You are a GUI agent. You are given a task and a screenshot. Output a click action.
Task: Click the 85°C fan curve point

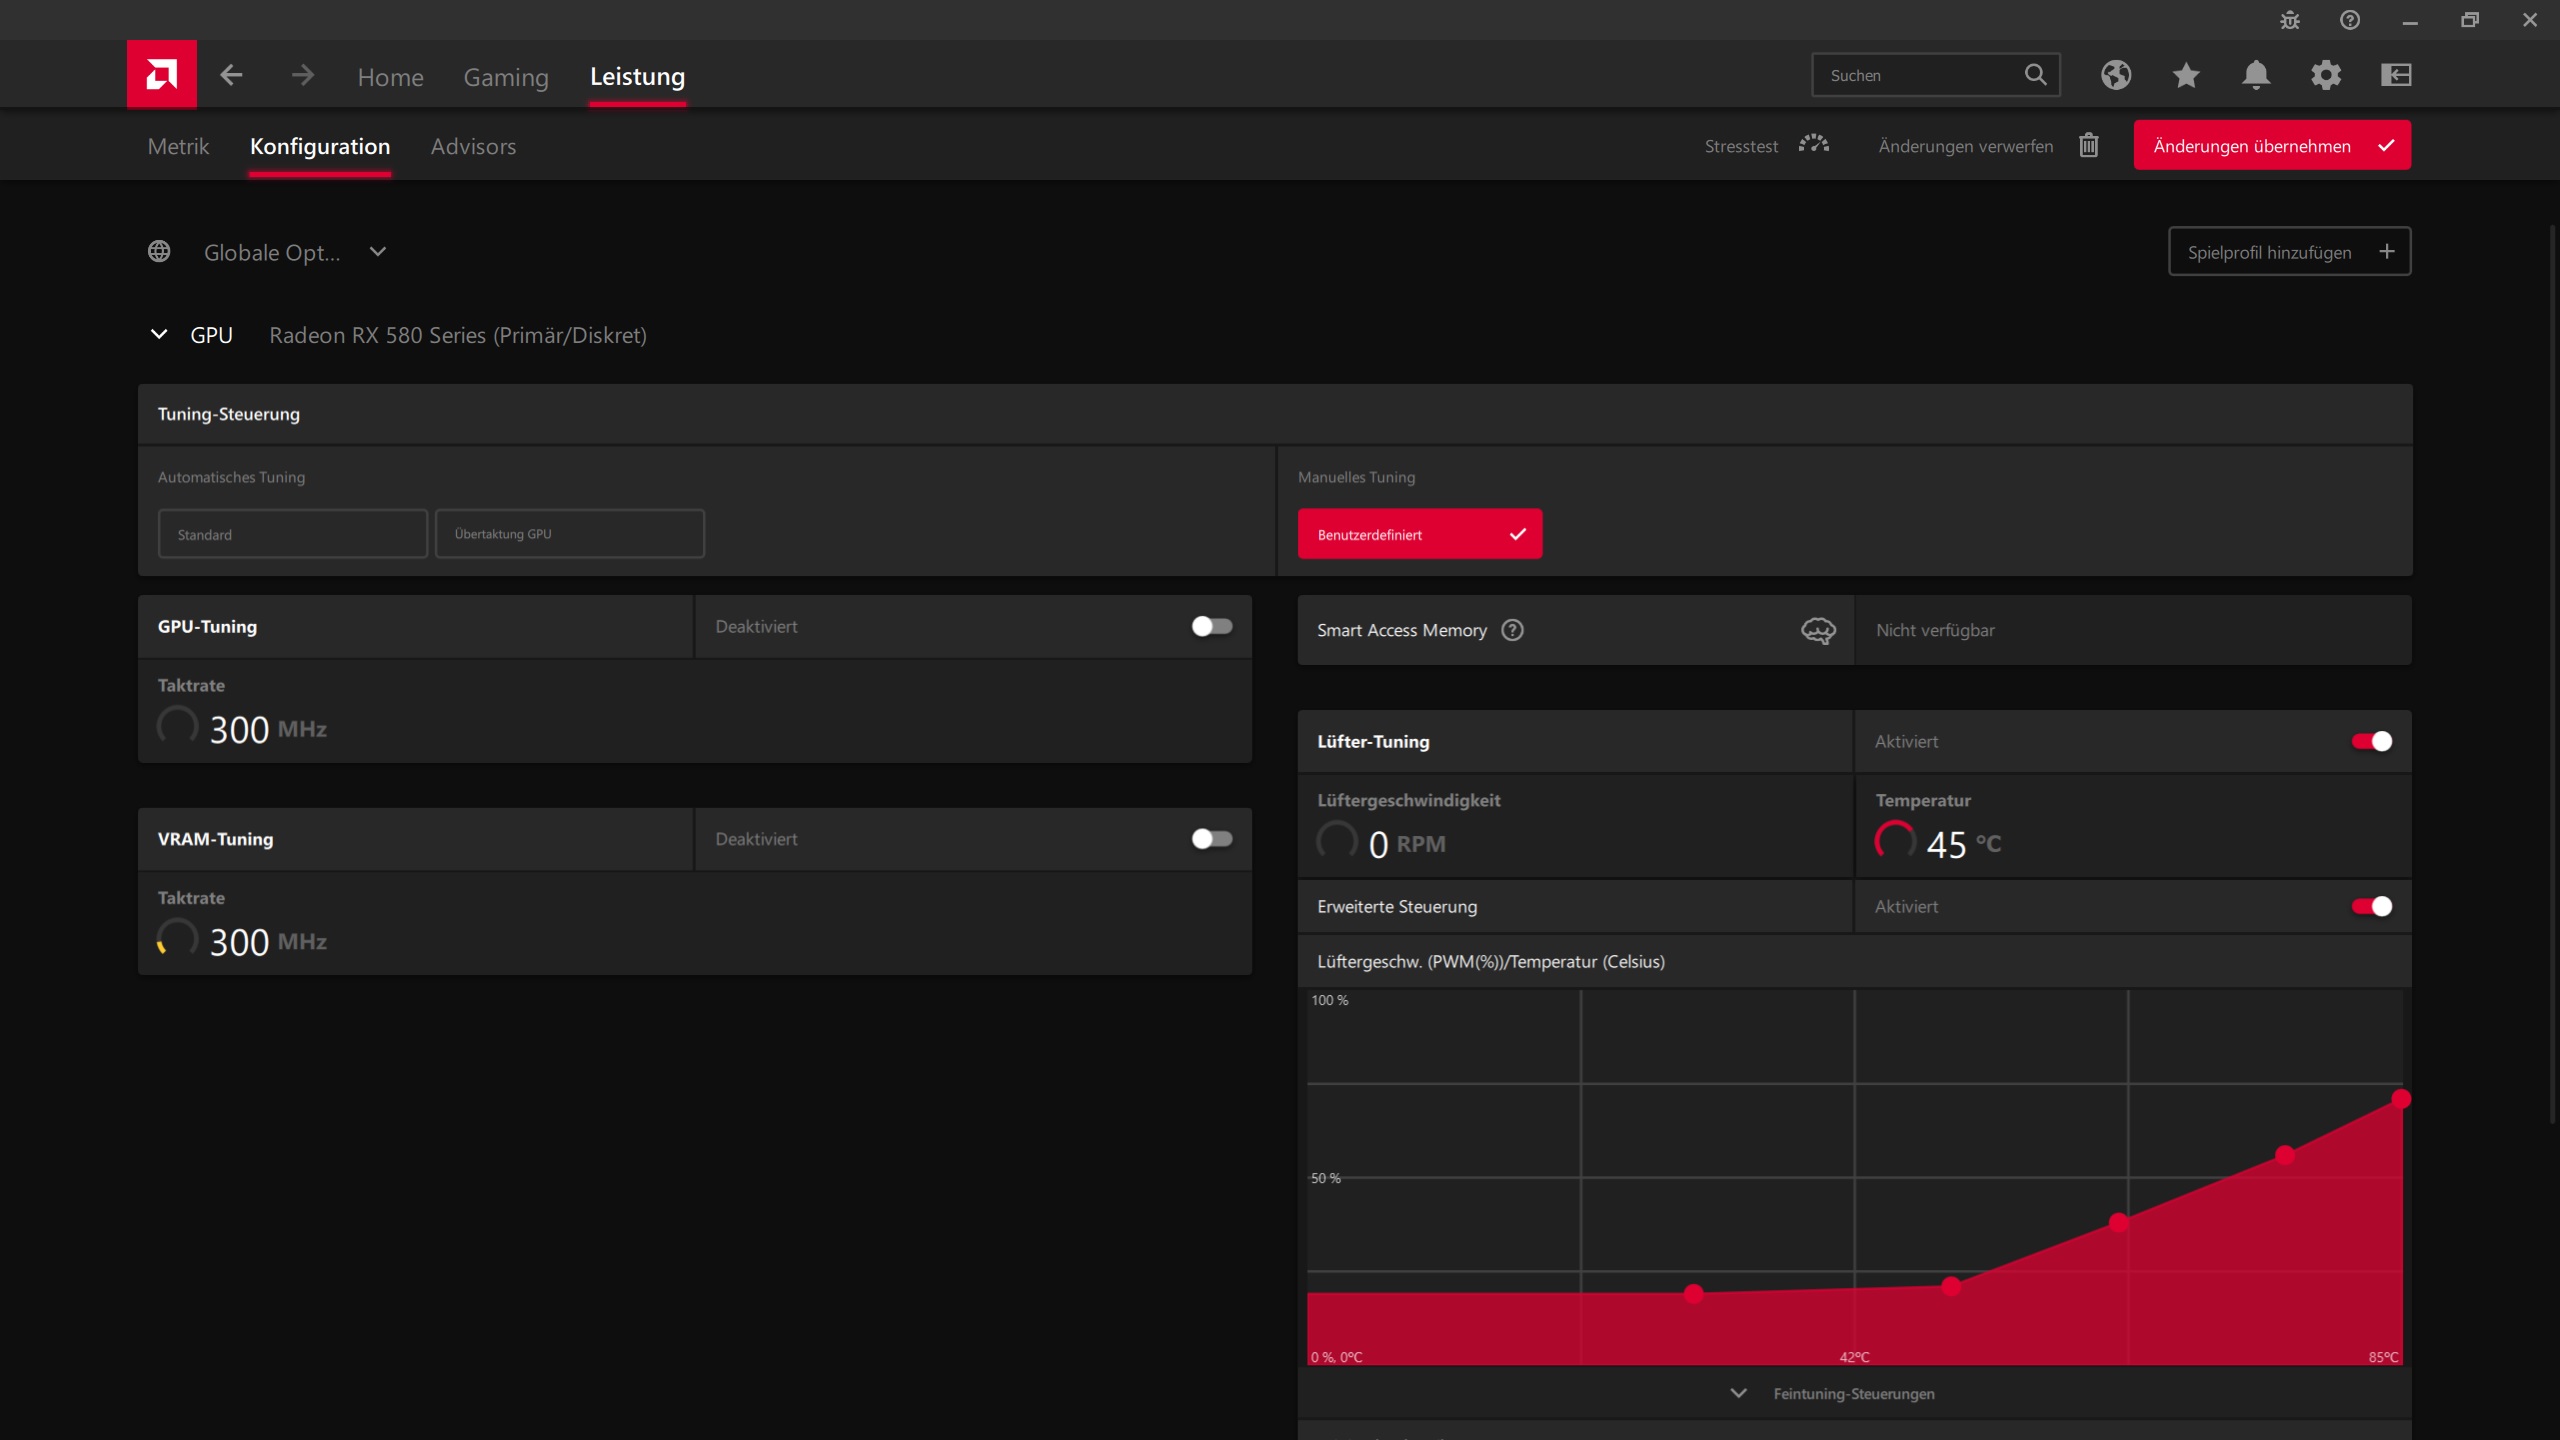(2401, 1099)
